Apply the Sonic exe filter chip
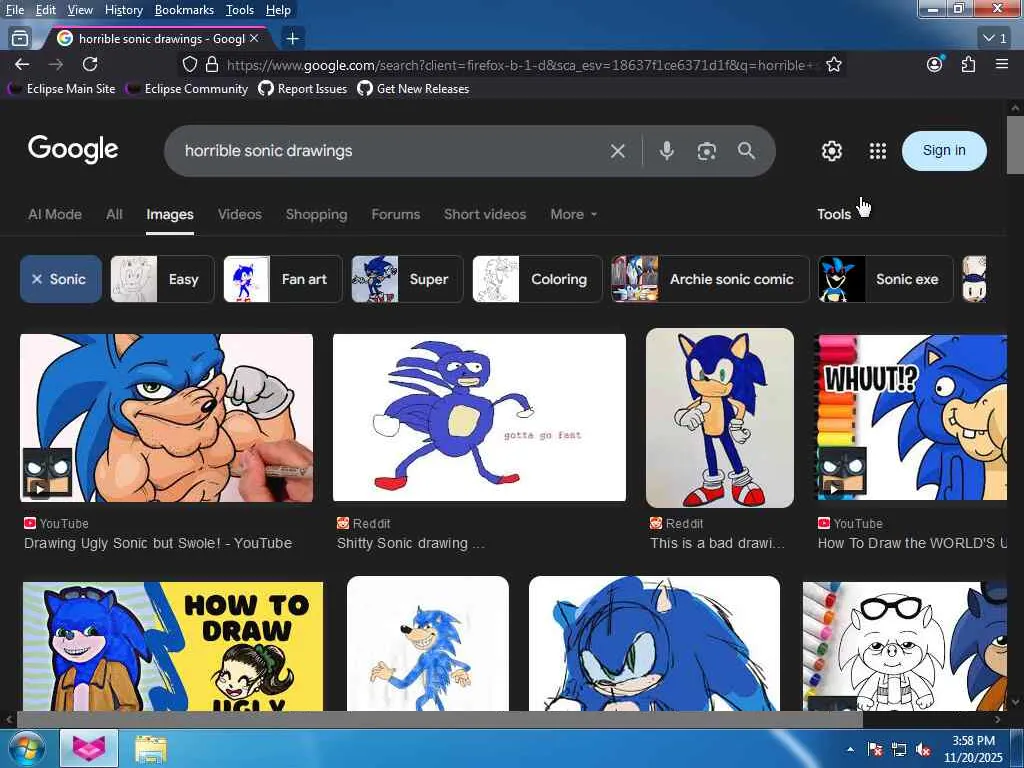Screen dimensions: 1024x768 (x=886, y=279)
